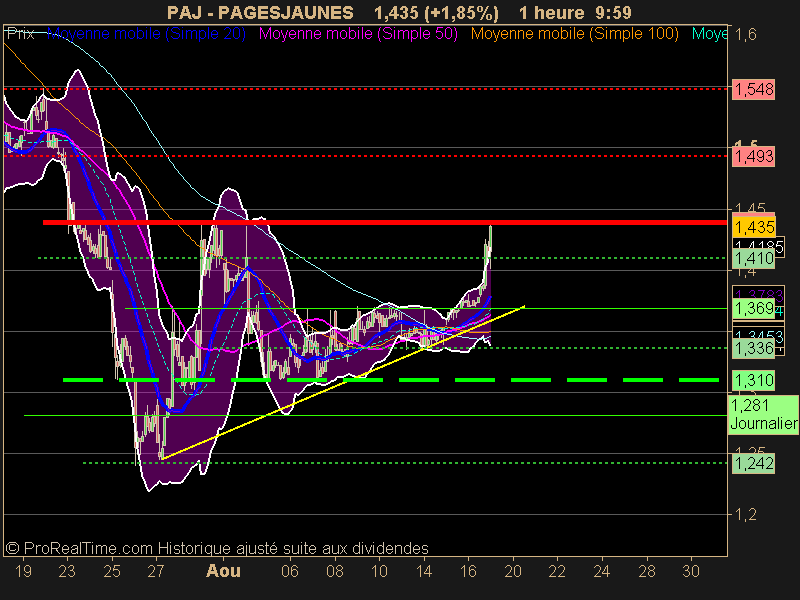Image resolution: width=800 pixels, height=600 pixels.
Task: Click date 19 on the time axis
Action: [x=23, y=571]
